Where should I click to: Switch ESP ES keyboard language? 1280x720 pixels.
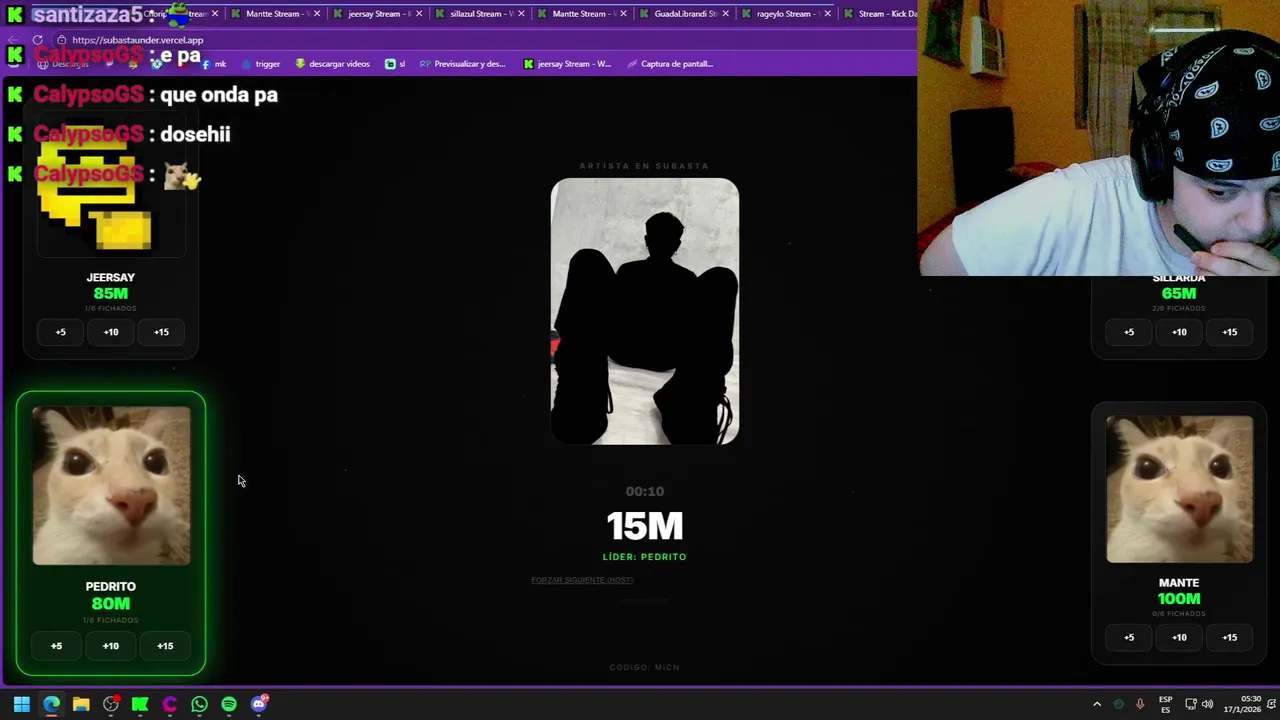[x=1166, y=704]
